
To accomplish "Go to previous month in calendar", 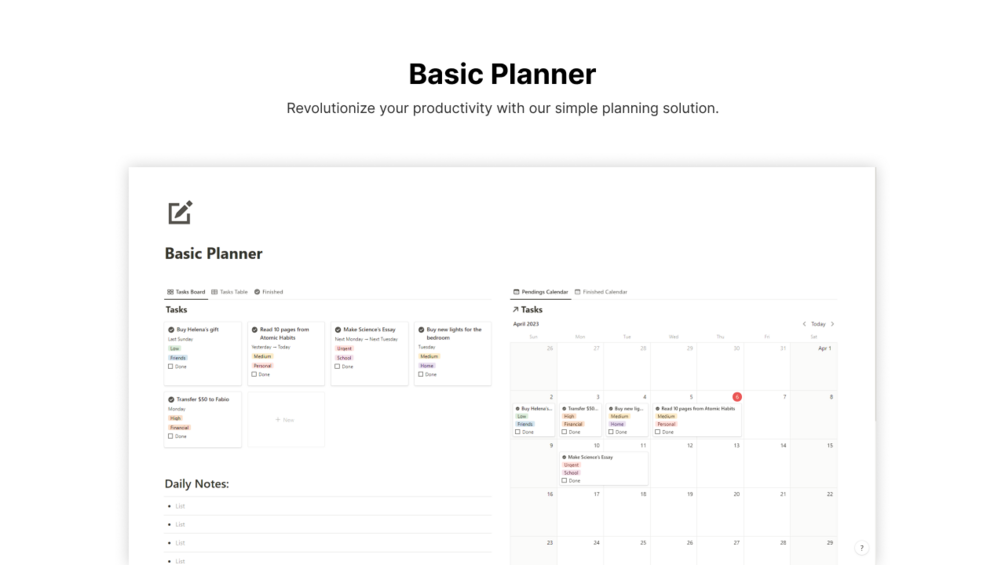I will tap(804, 324).
